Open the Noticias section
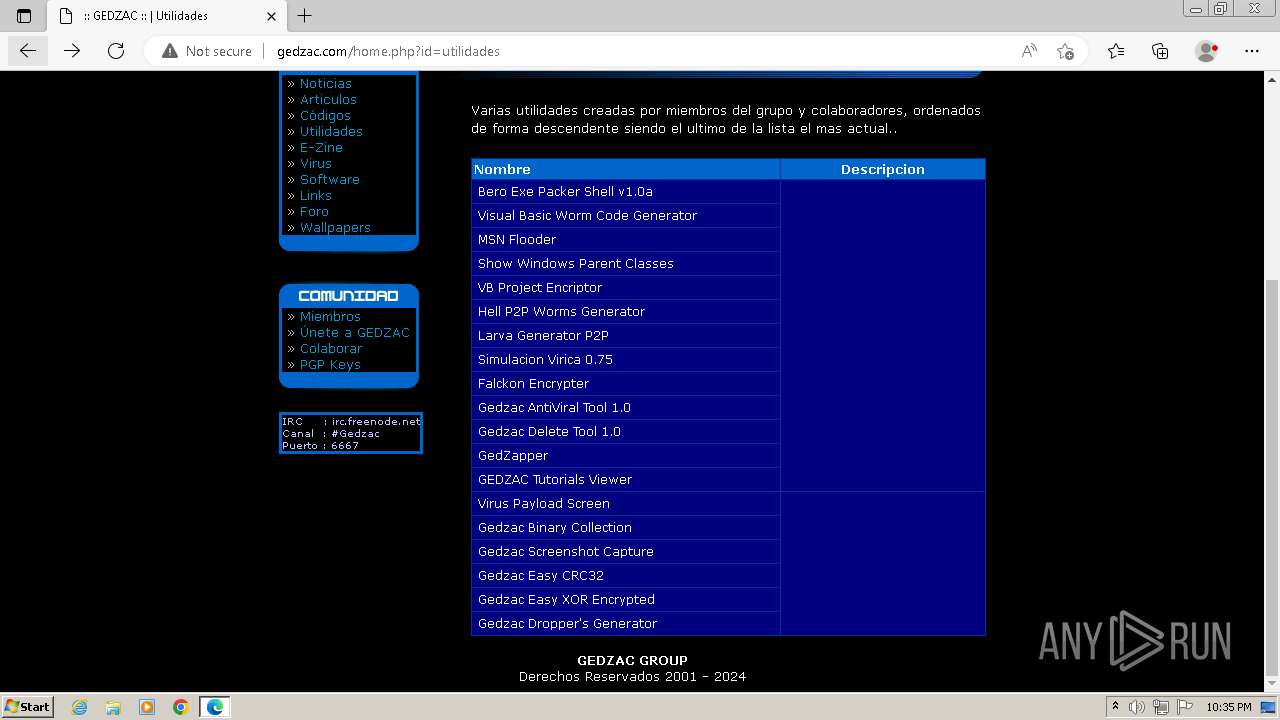1280x720 pixels. click(325, 83)
